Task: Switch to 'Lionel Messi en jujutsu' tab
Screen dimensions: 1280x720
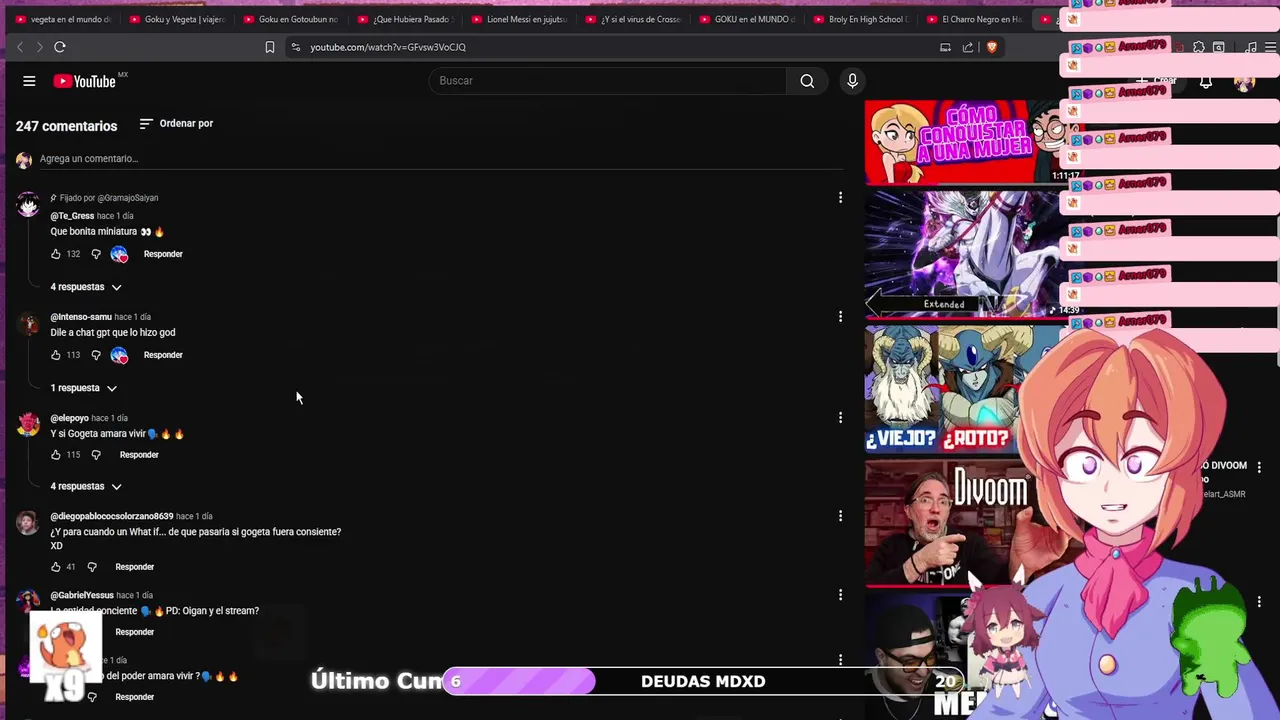Action: 521,19
